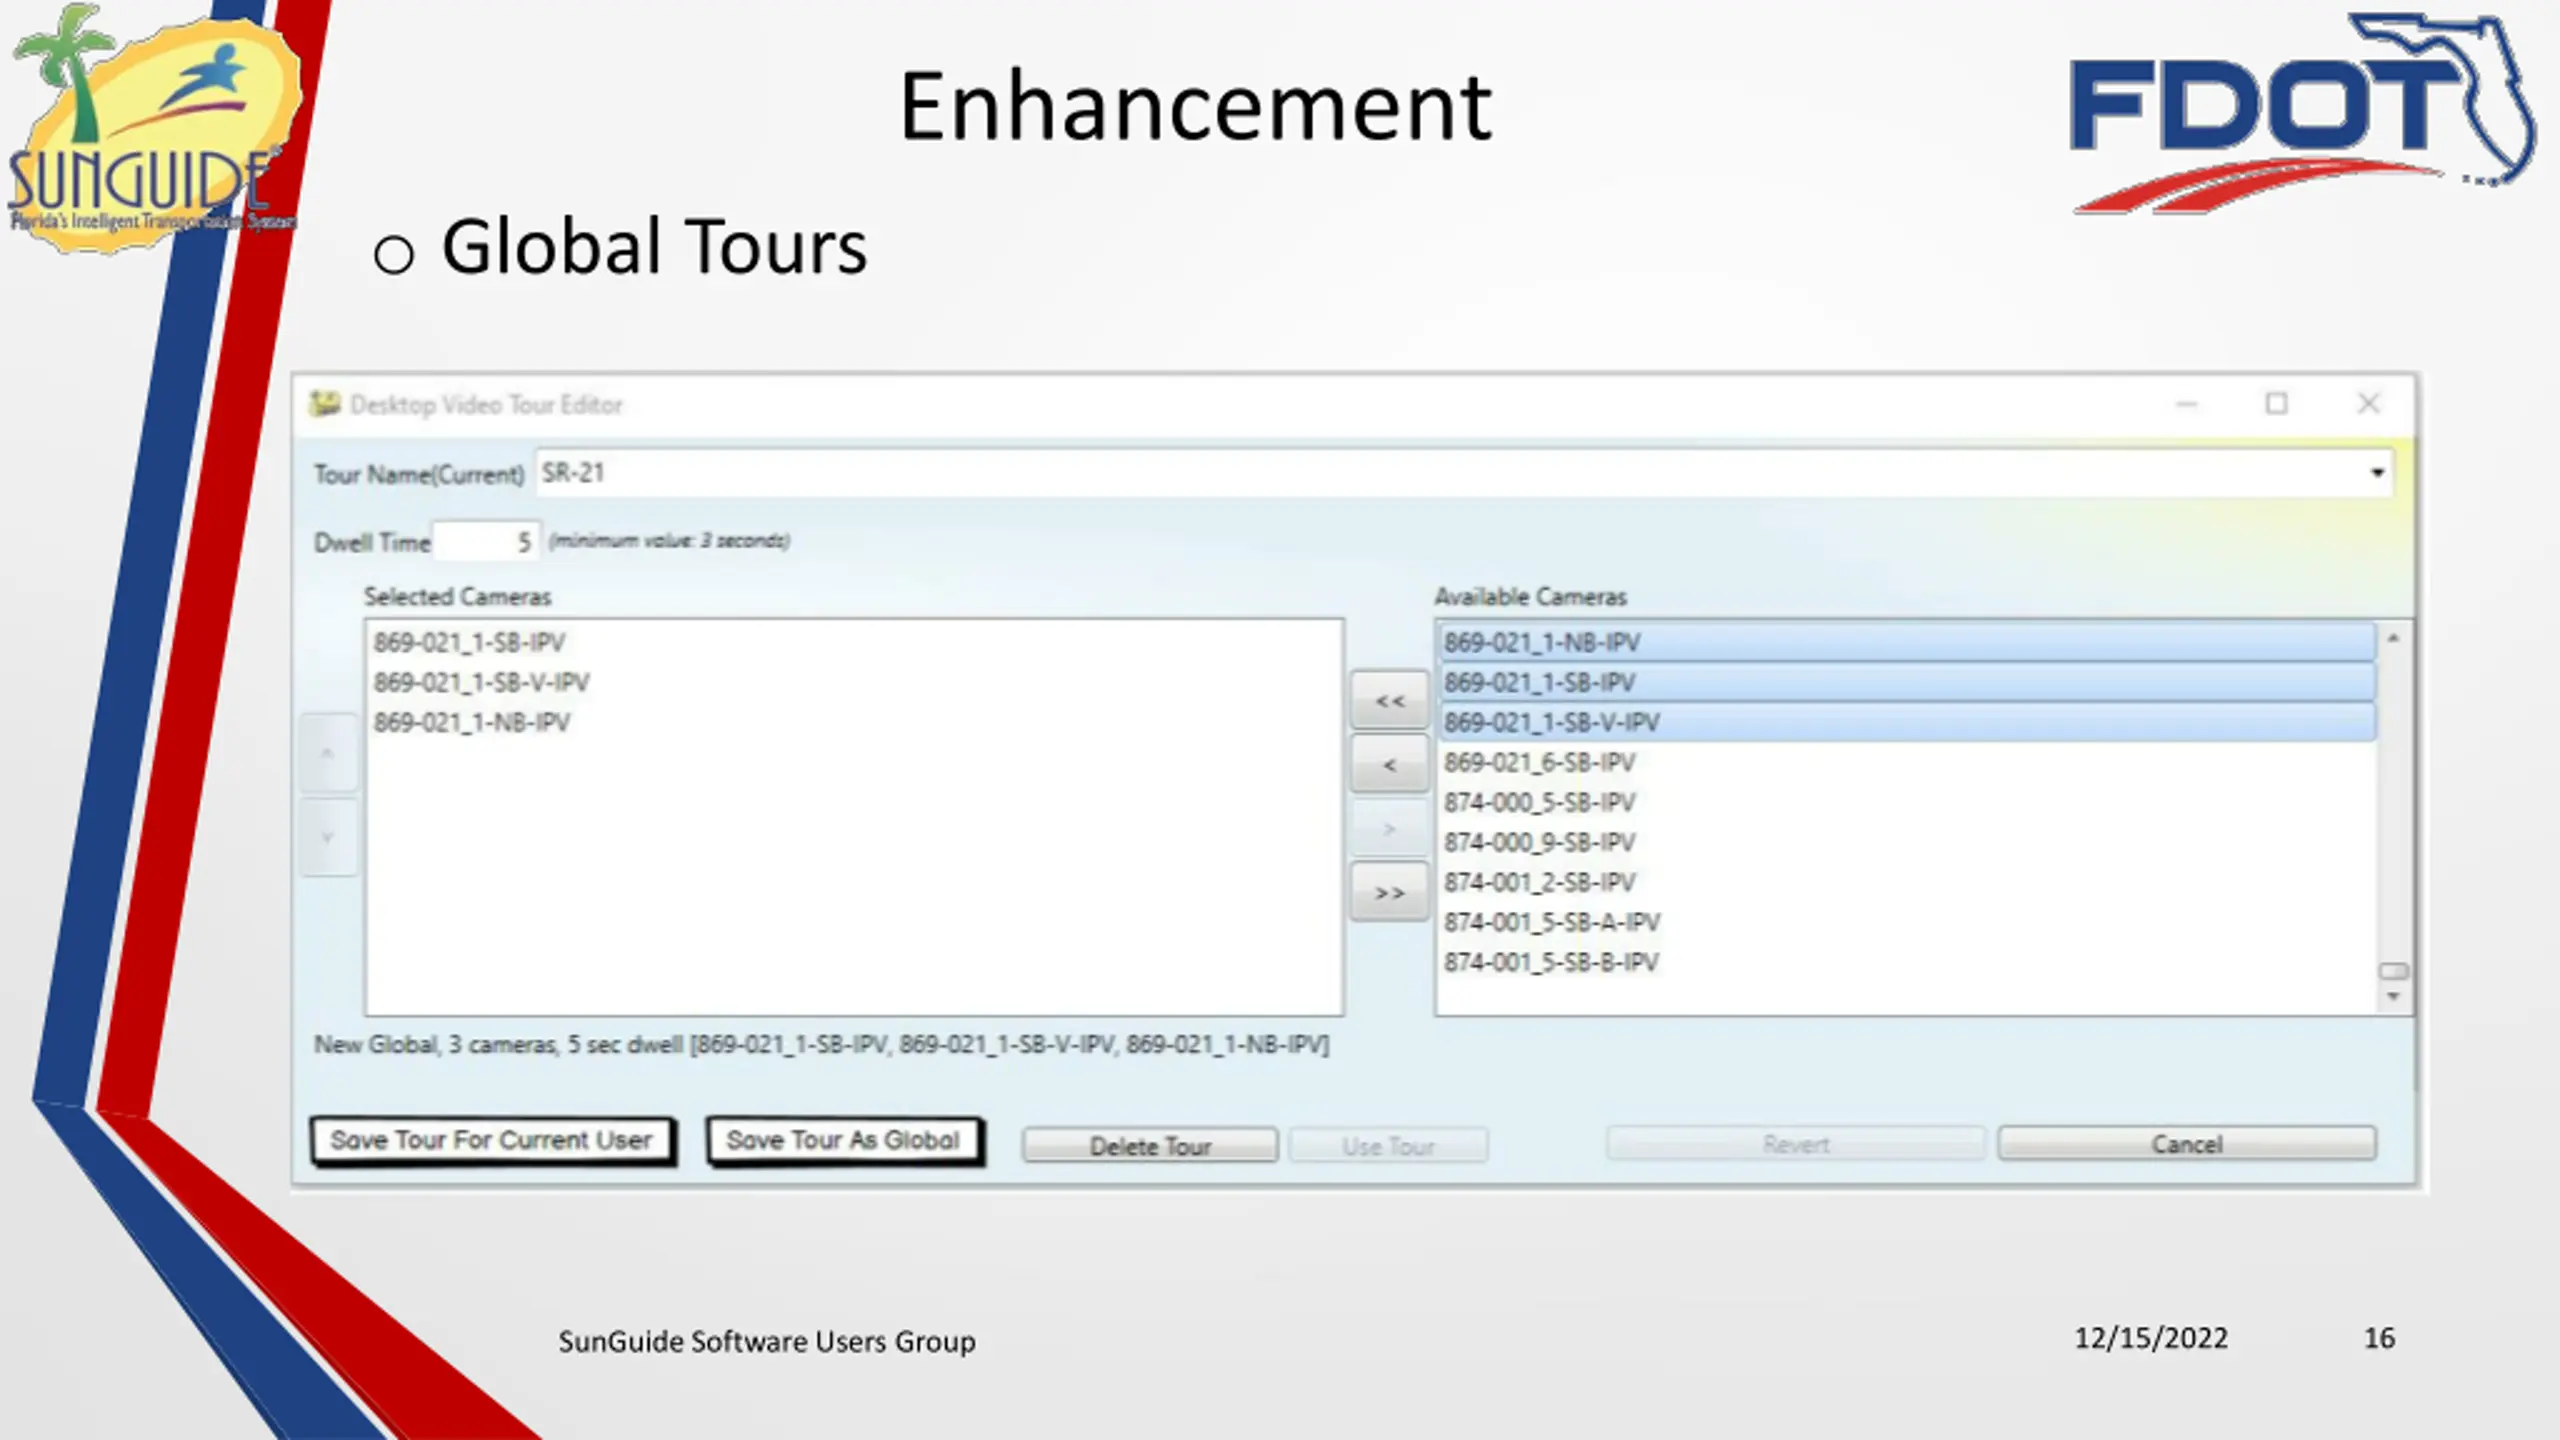This screenshot has width=2560, height=1440.
Task: Select available camera 874-001_2-SB-IPV
Action: [1907, 882]
